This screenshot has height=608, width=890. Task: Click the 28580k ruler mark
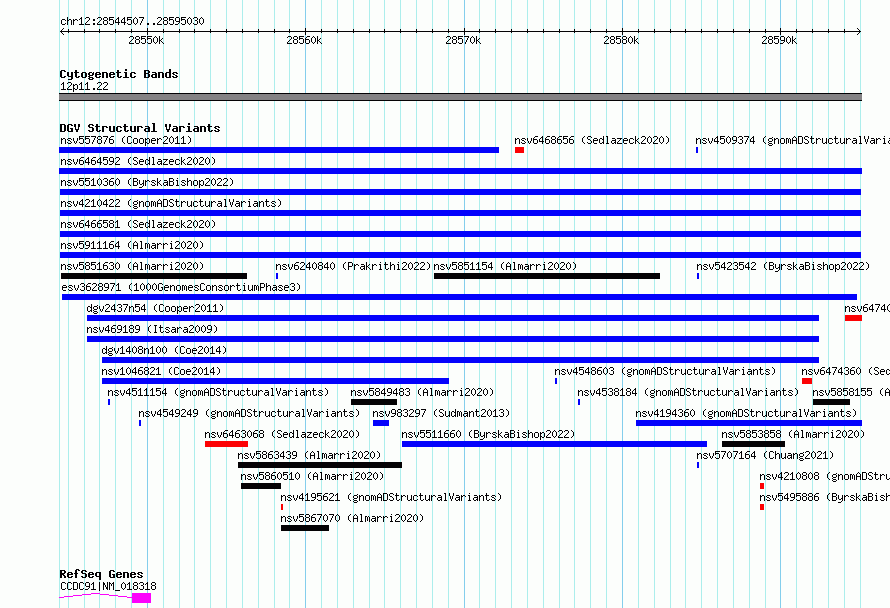[621, 40]
